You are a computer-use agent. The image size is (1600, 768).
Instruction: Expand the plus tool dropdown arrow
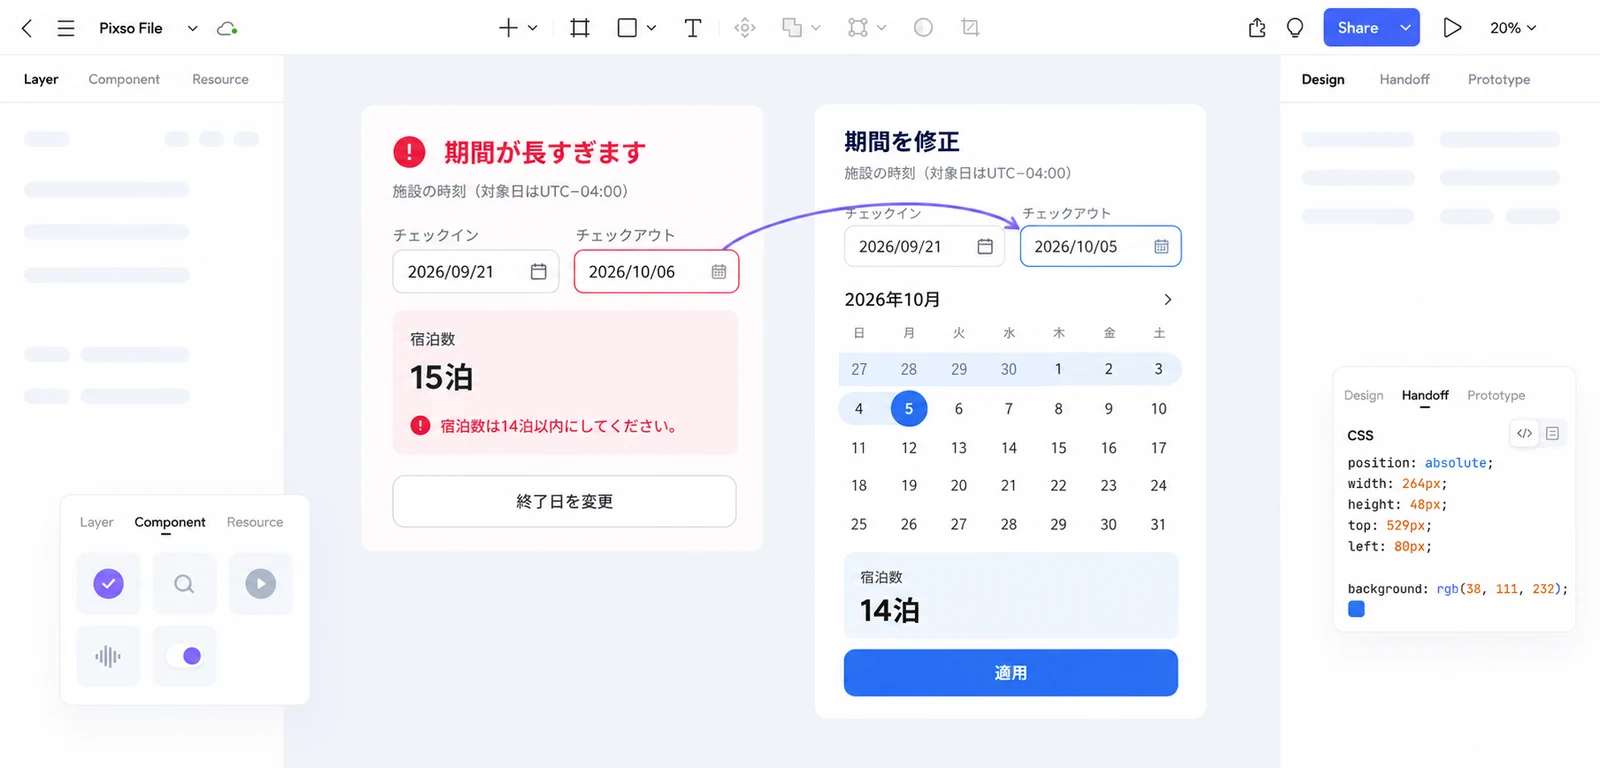[x=533, y=28]
